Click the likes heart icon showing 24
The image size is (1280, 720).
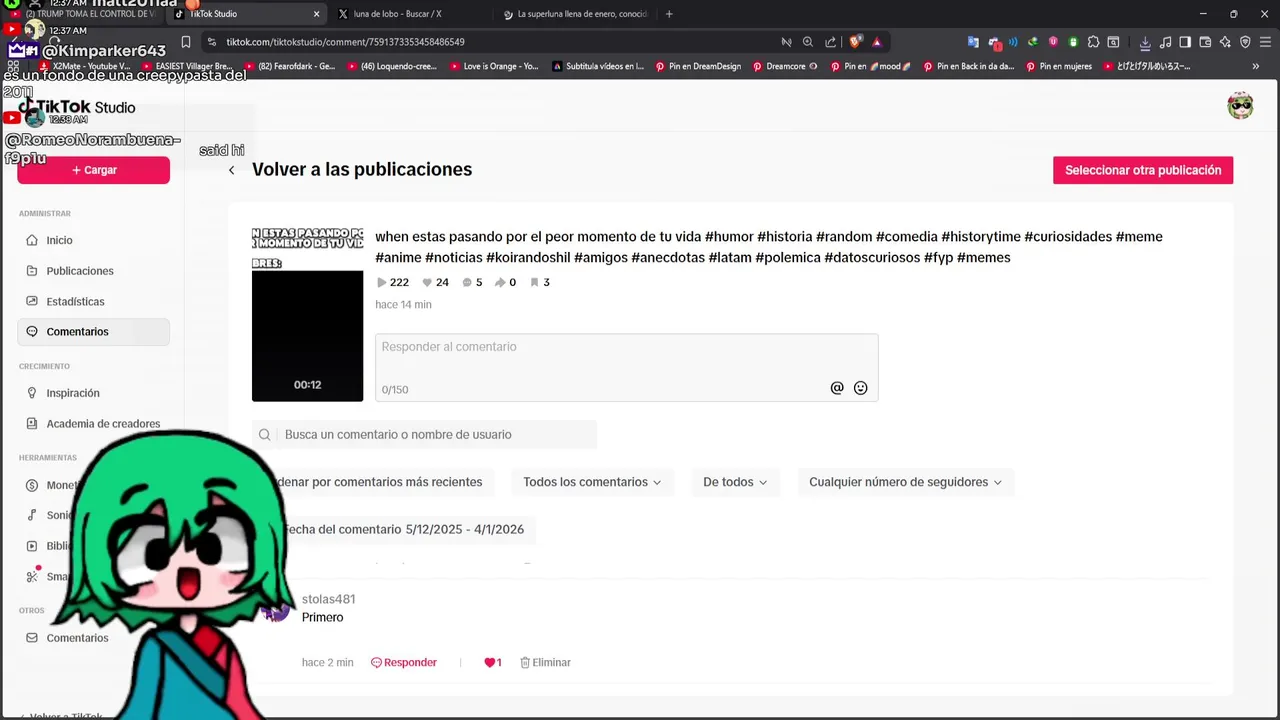tap(427, 282)
